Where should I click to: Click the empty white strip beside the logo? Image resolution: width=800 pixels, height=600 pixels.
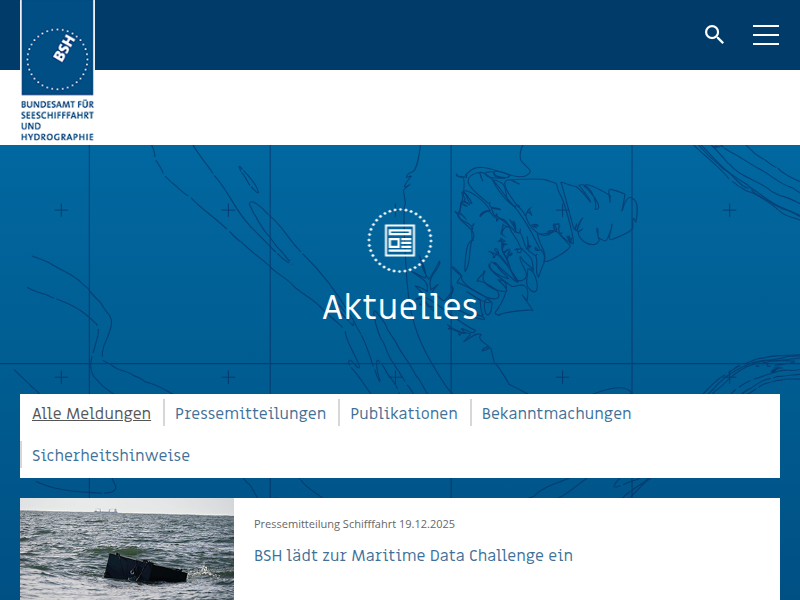[x=450, y=107]
